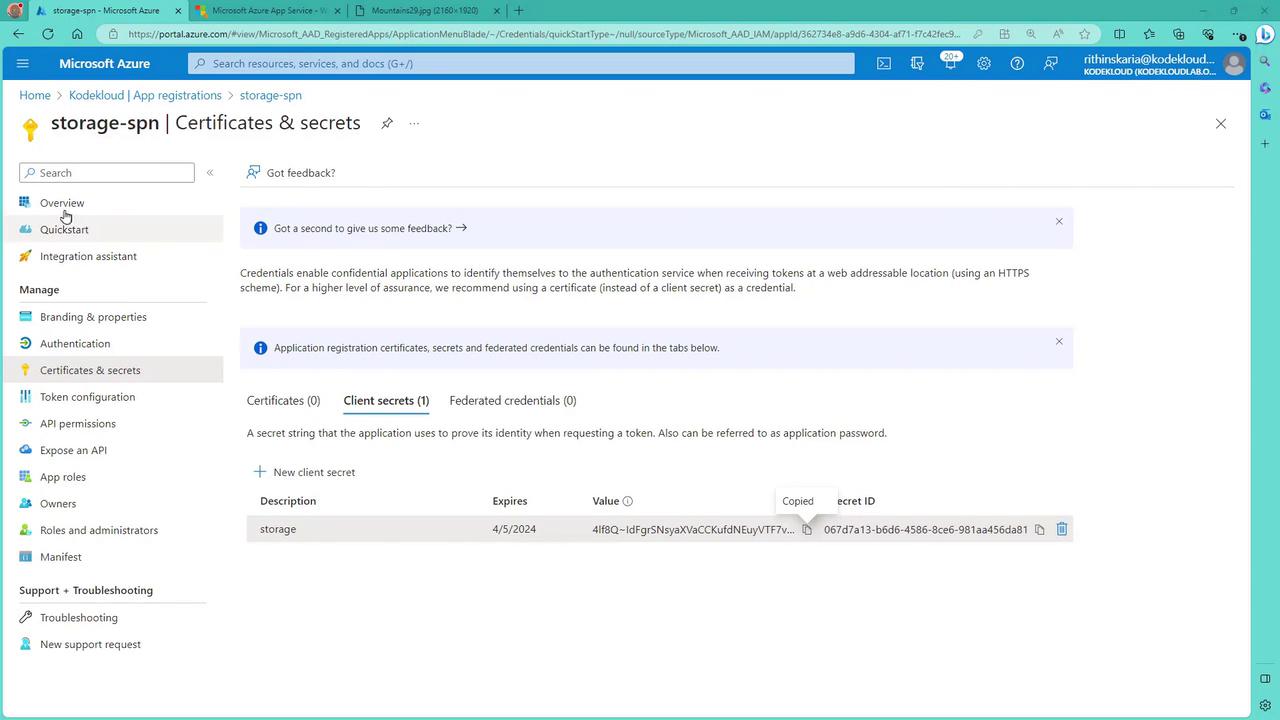Open the browser favorites list

[1149, 34]
